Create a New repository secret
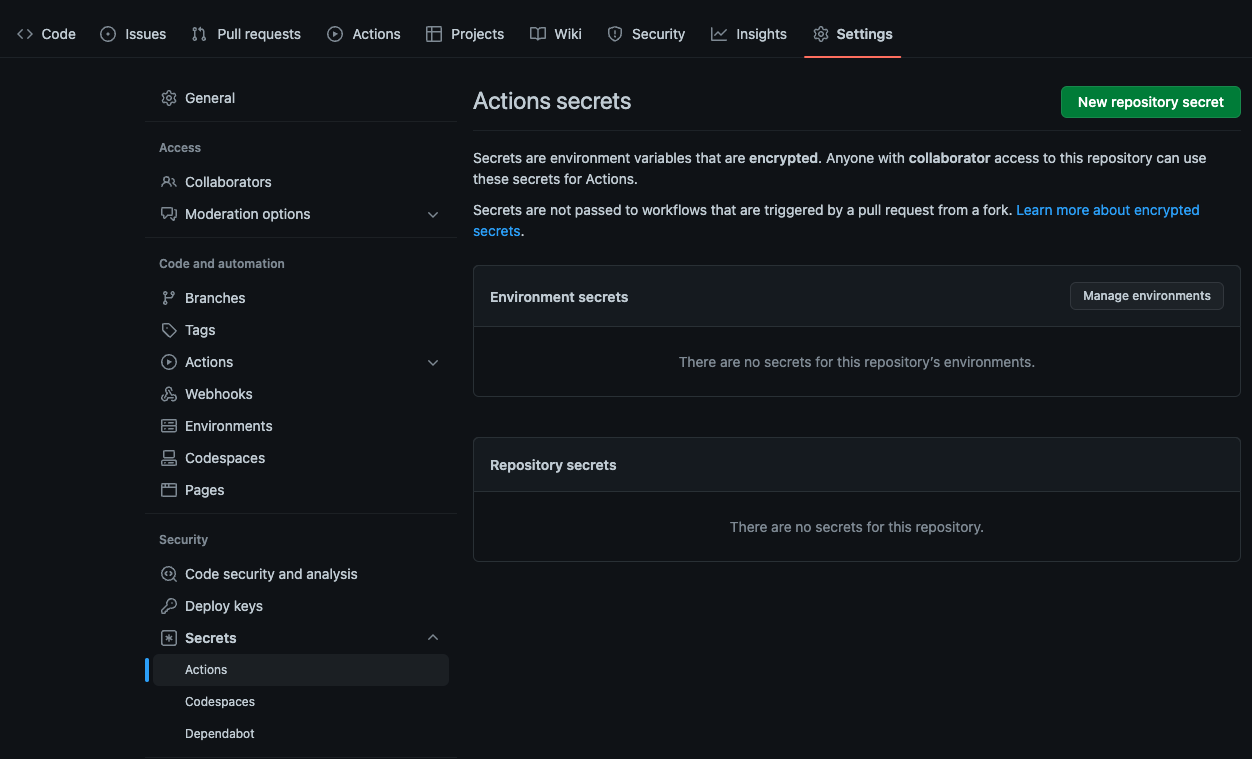 click(1150, 102)
